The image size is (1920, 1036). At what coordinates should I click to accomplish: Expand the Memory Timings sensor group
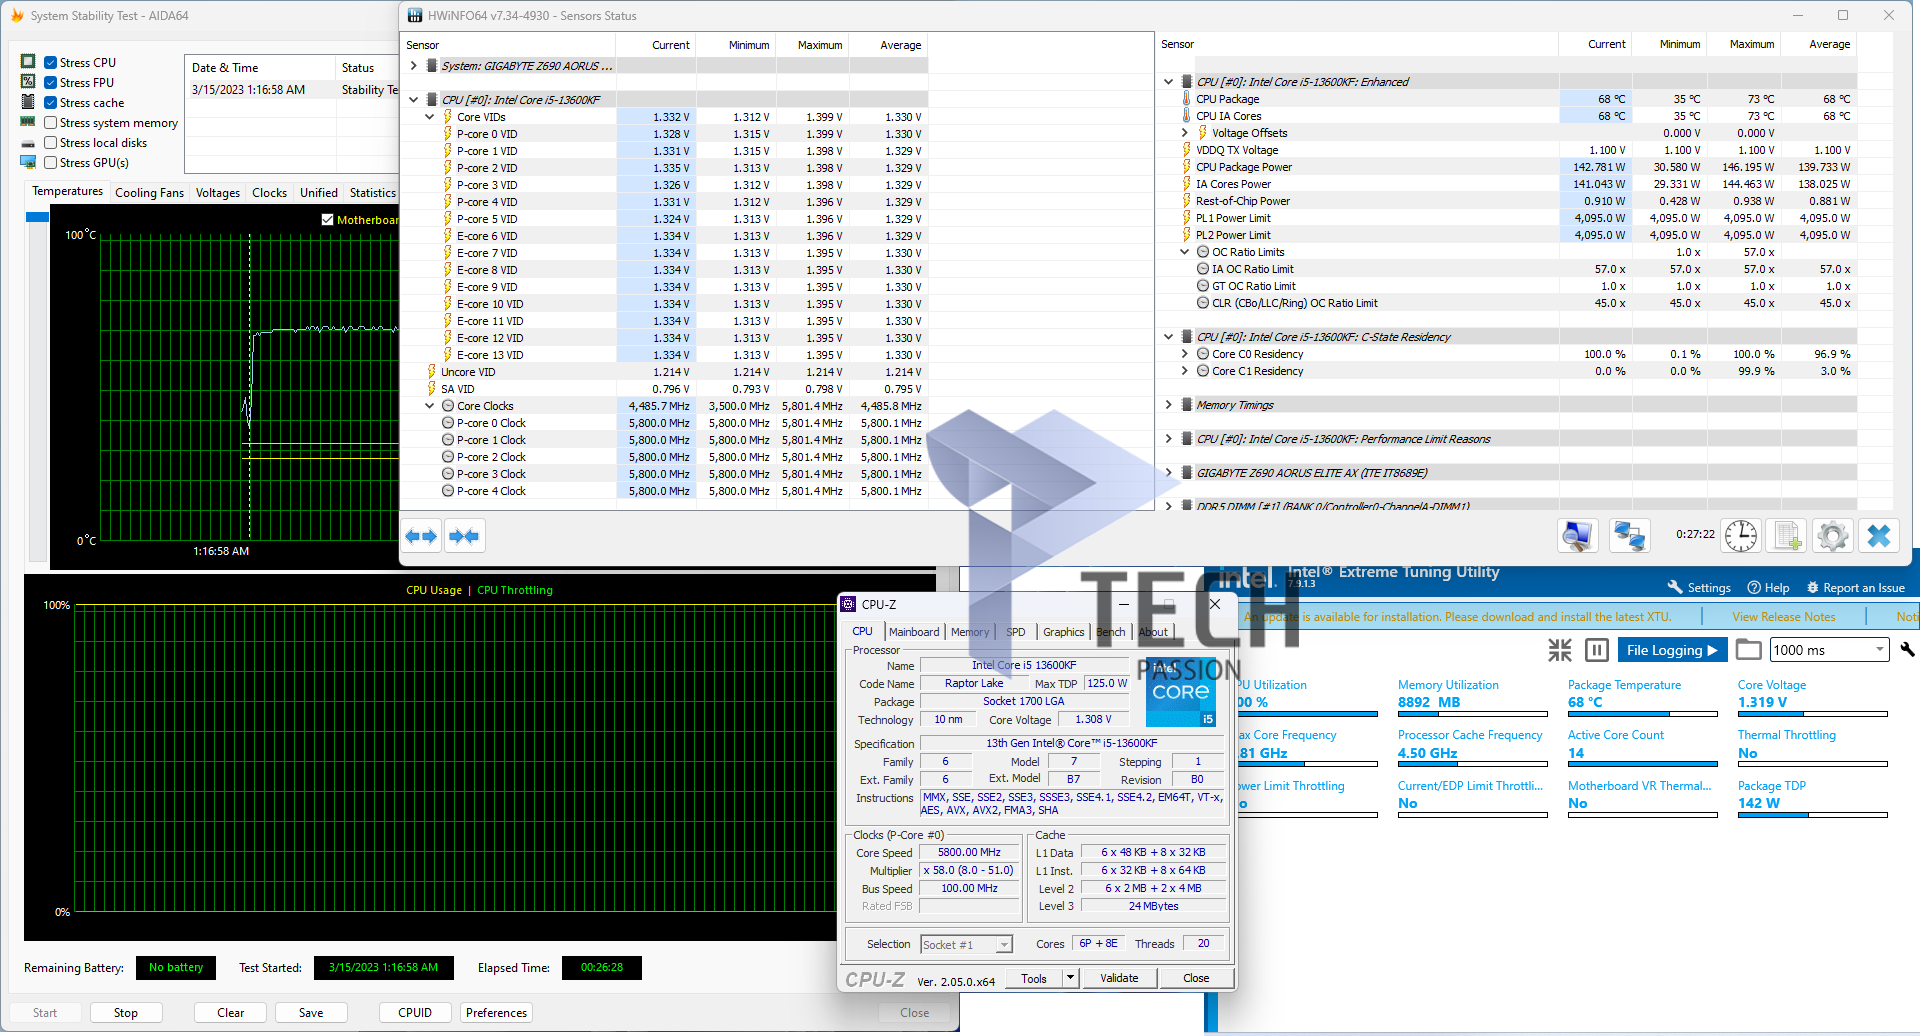1169,405
